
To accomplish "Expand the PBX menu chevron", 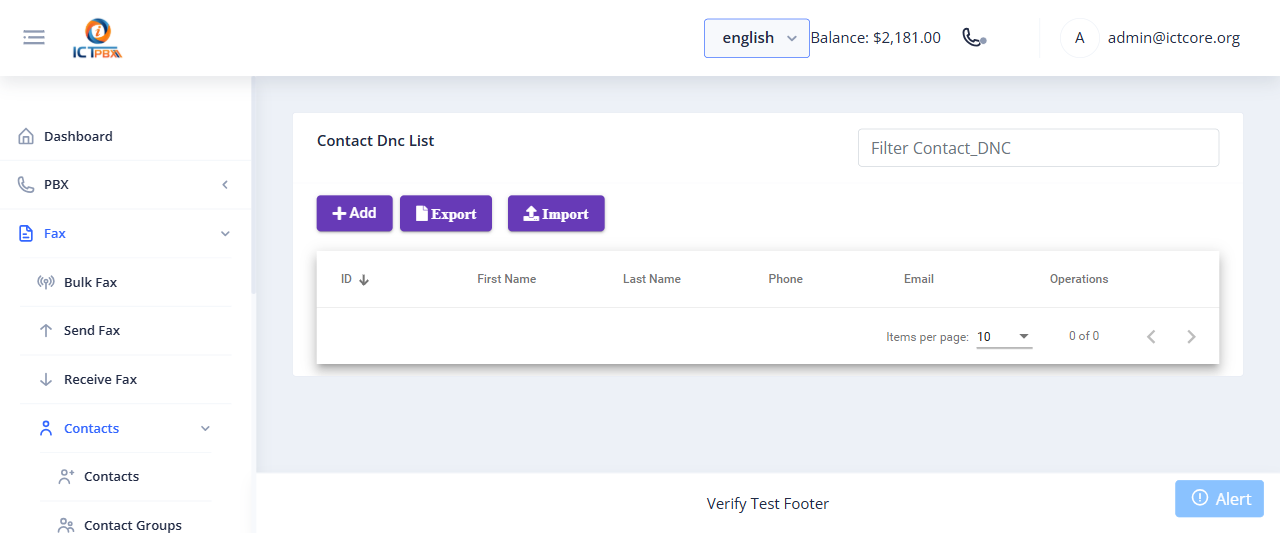I will 225,185.
